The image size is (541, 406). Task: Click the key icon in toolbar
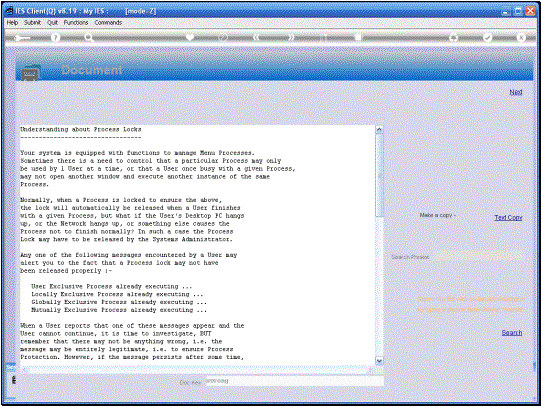coord(23,38)
